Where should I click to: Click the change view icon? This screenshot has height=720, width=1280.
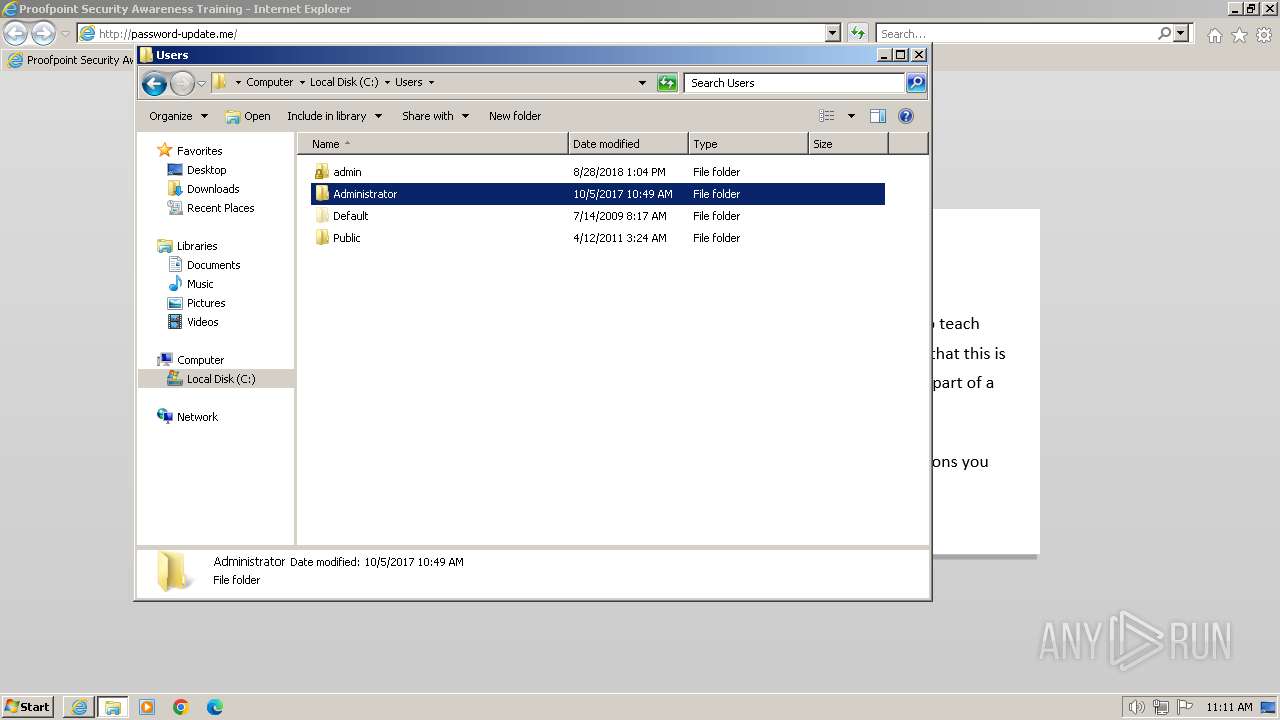pos(827,116)
